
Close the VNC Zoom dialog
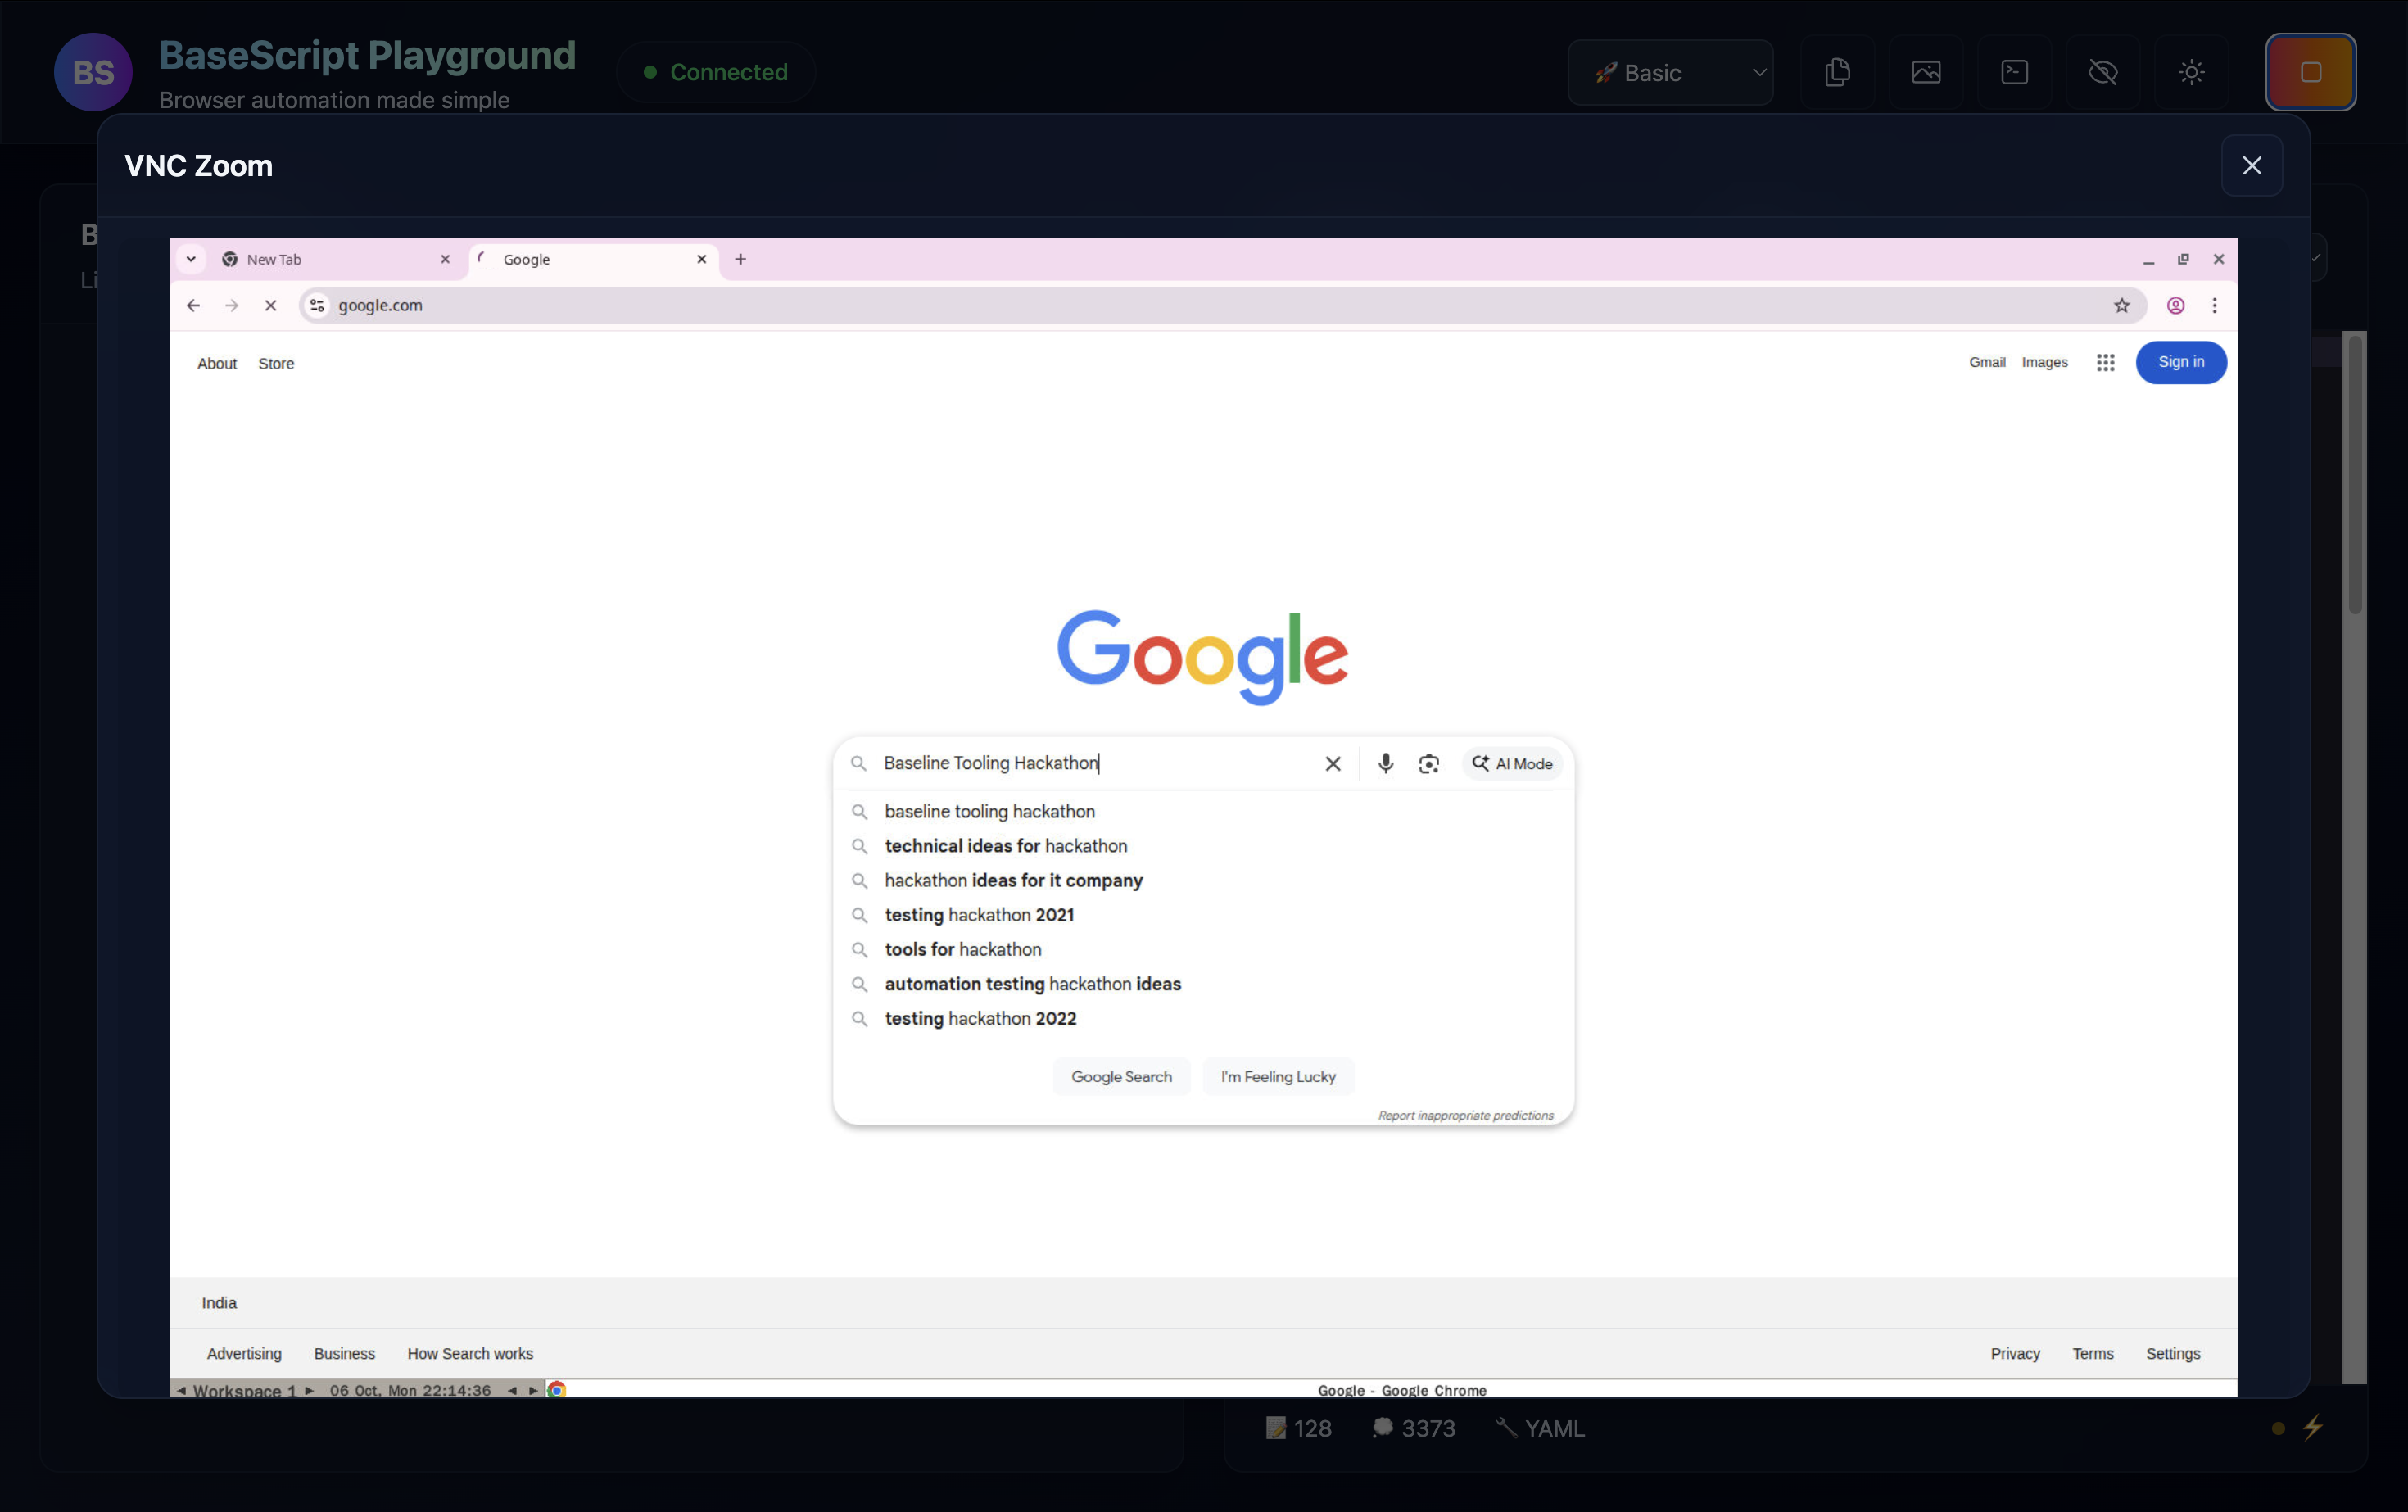pyautogui.click(x=2251, y=166)
